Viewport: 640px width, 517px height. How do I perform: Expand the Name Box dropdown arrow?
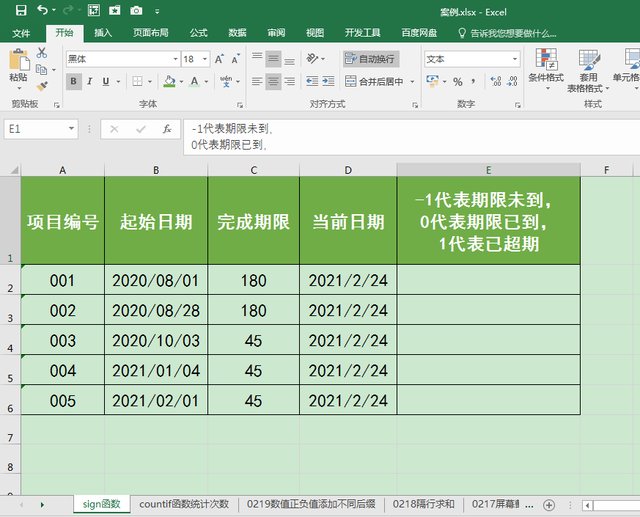point(71,129)
